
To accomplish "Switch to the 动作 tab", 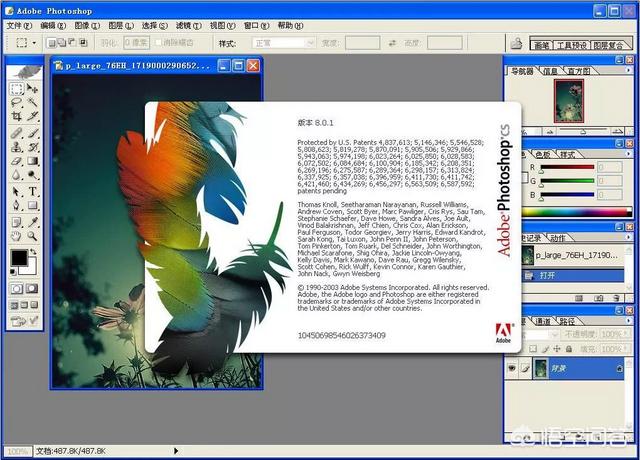I will coord(558,238).
